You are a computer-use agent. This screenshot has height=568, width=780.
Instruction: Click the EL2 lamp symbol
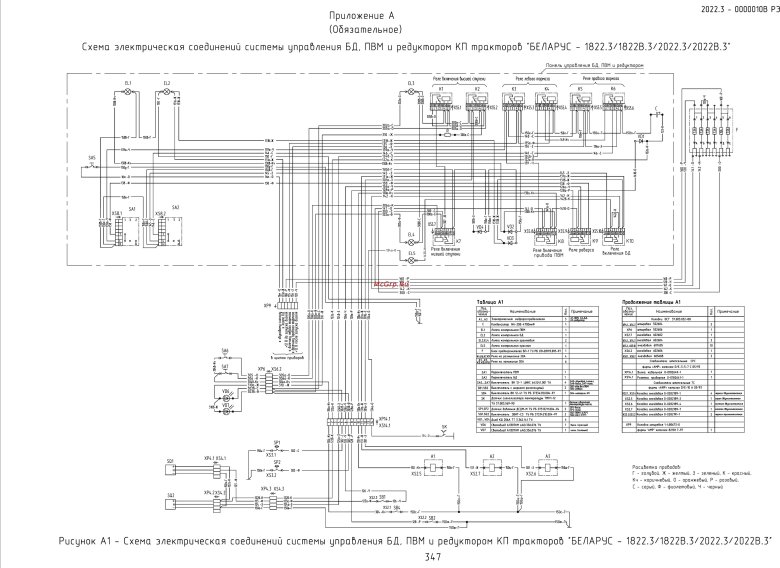tap(167, 91)
